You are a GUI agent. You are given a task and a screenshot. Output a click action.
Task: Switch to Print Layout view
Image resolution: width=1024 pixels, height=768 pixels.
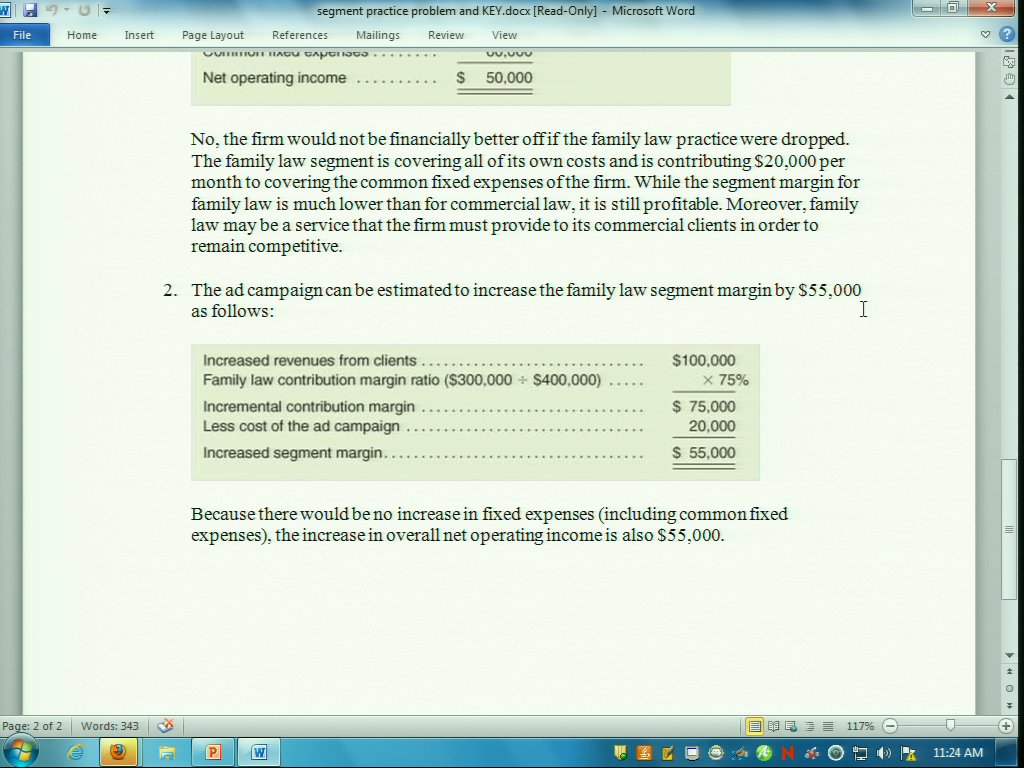tap(755, 726)
